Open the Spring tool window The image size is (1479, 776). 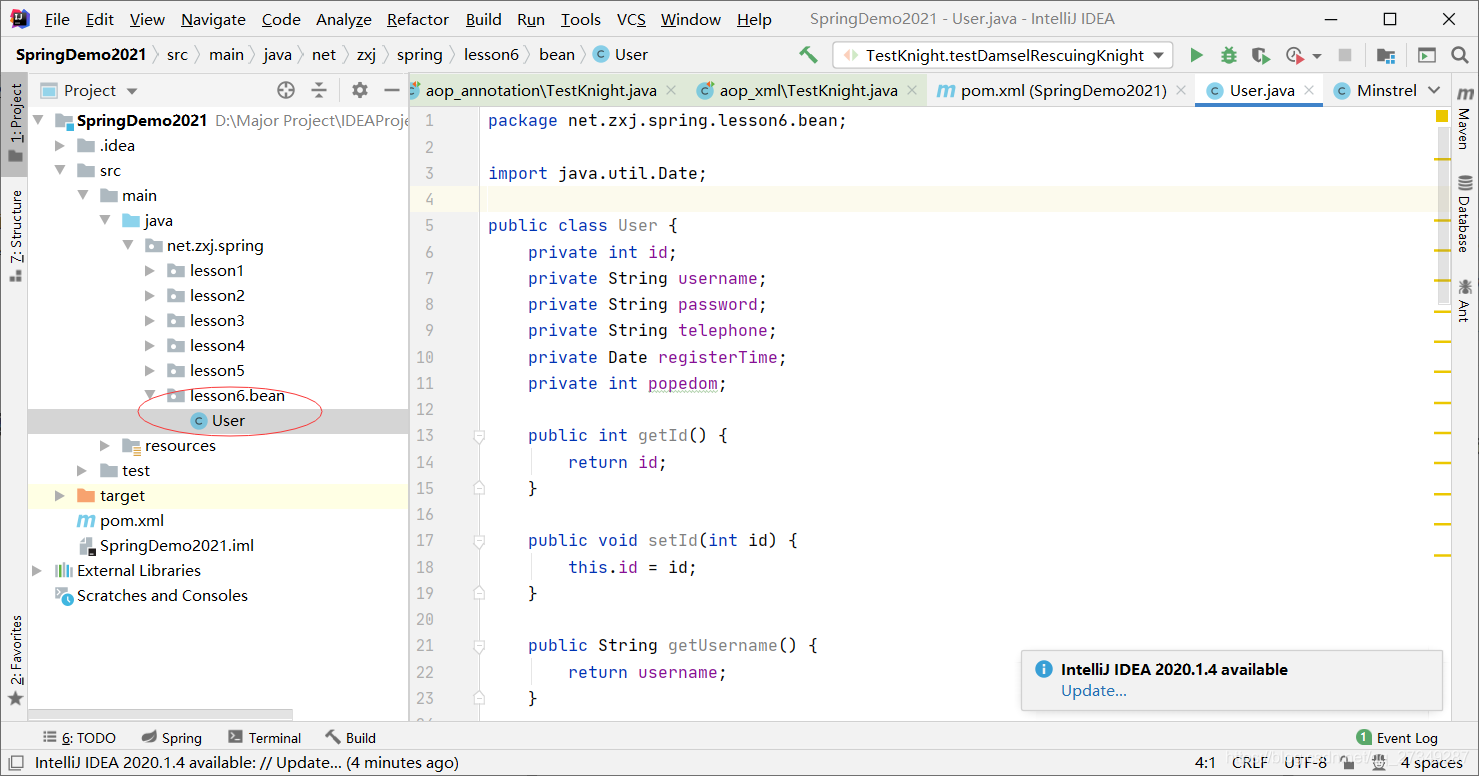pos(171,738)
